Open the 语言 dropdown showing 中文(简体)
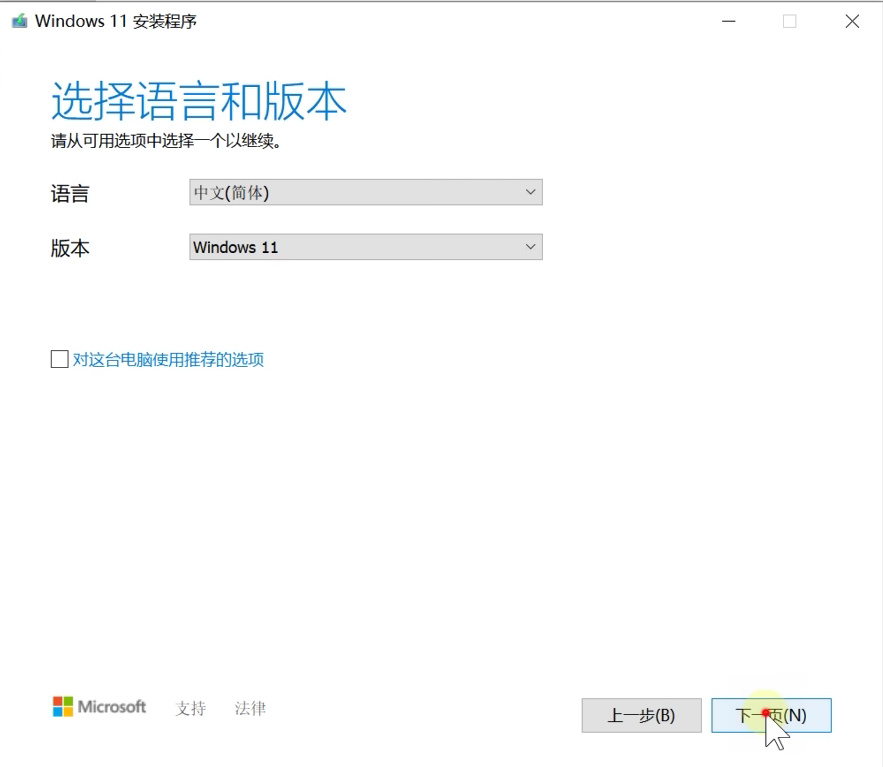The image size is (883, 767). pyautogui.click(x=365, y=193)
